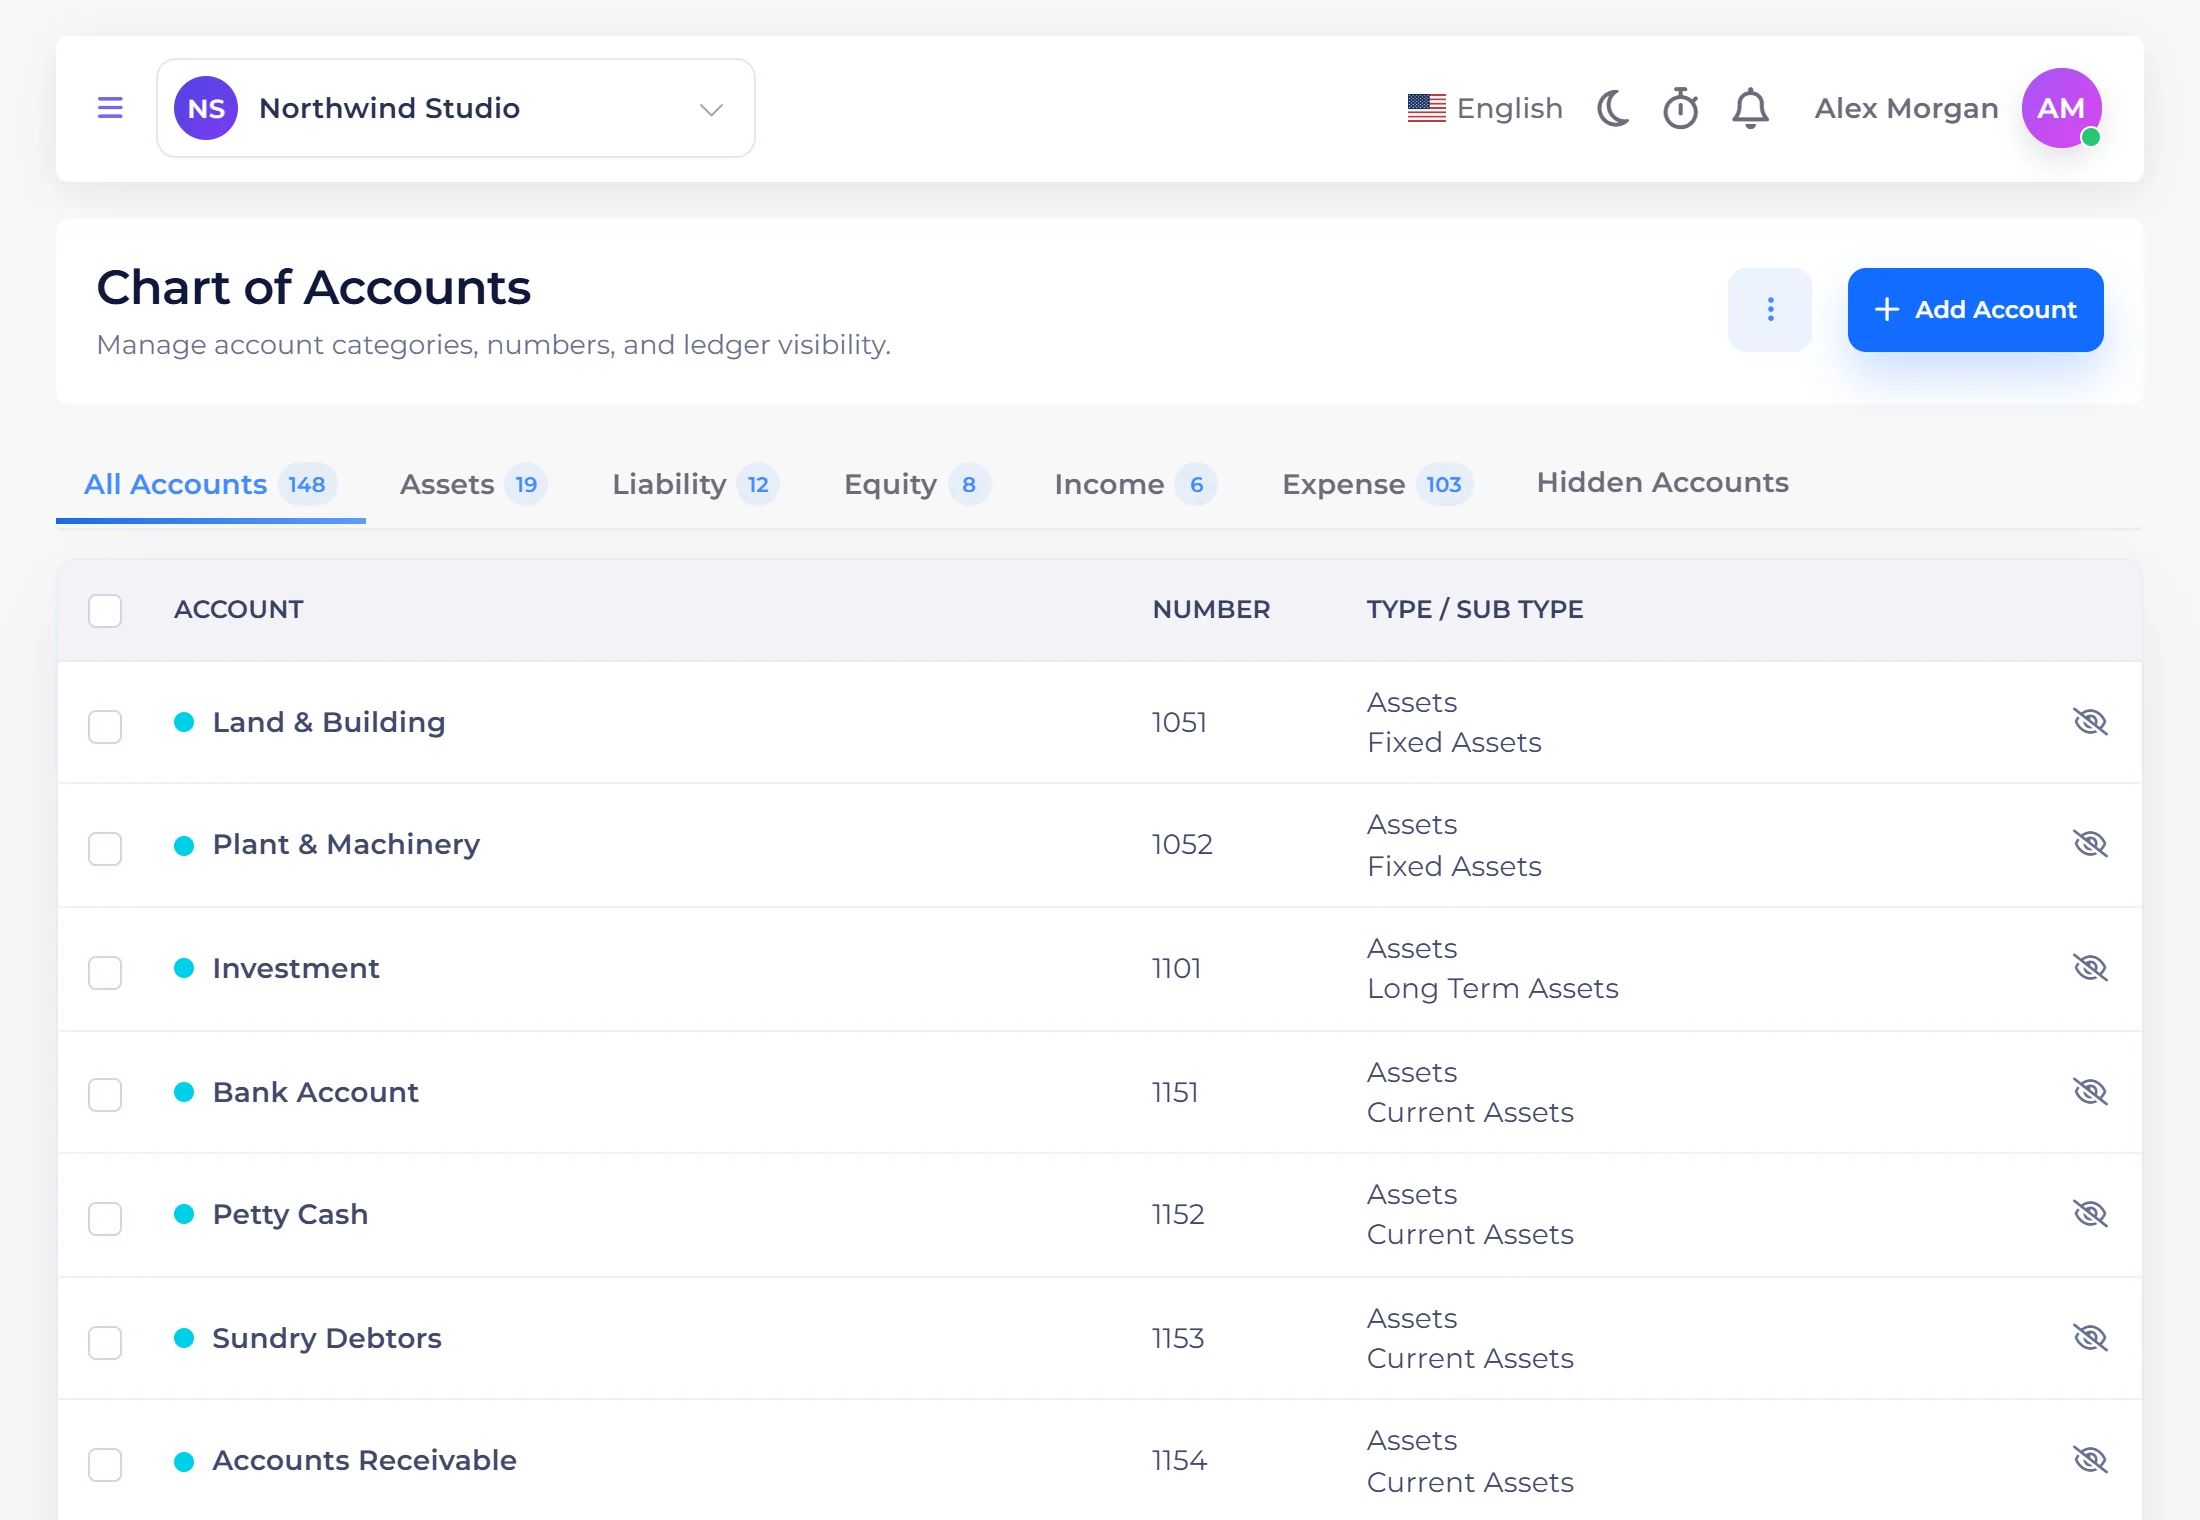The image size is (2200, 1520).
Task: Open the three-dot more options menu
Action: tap(1770, 310)
